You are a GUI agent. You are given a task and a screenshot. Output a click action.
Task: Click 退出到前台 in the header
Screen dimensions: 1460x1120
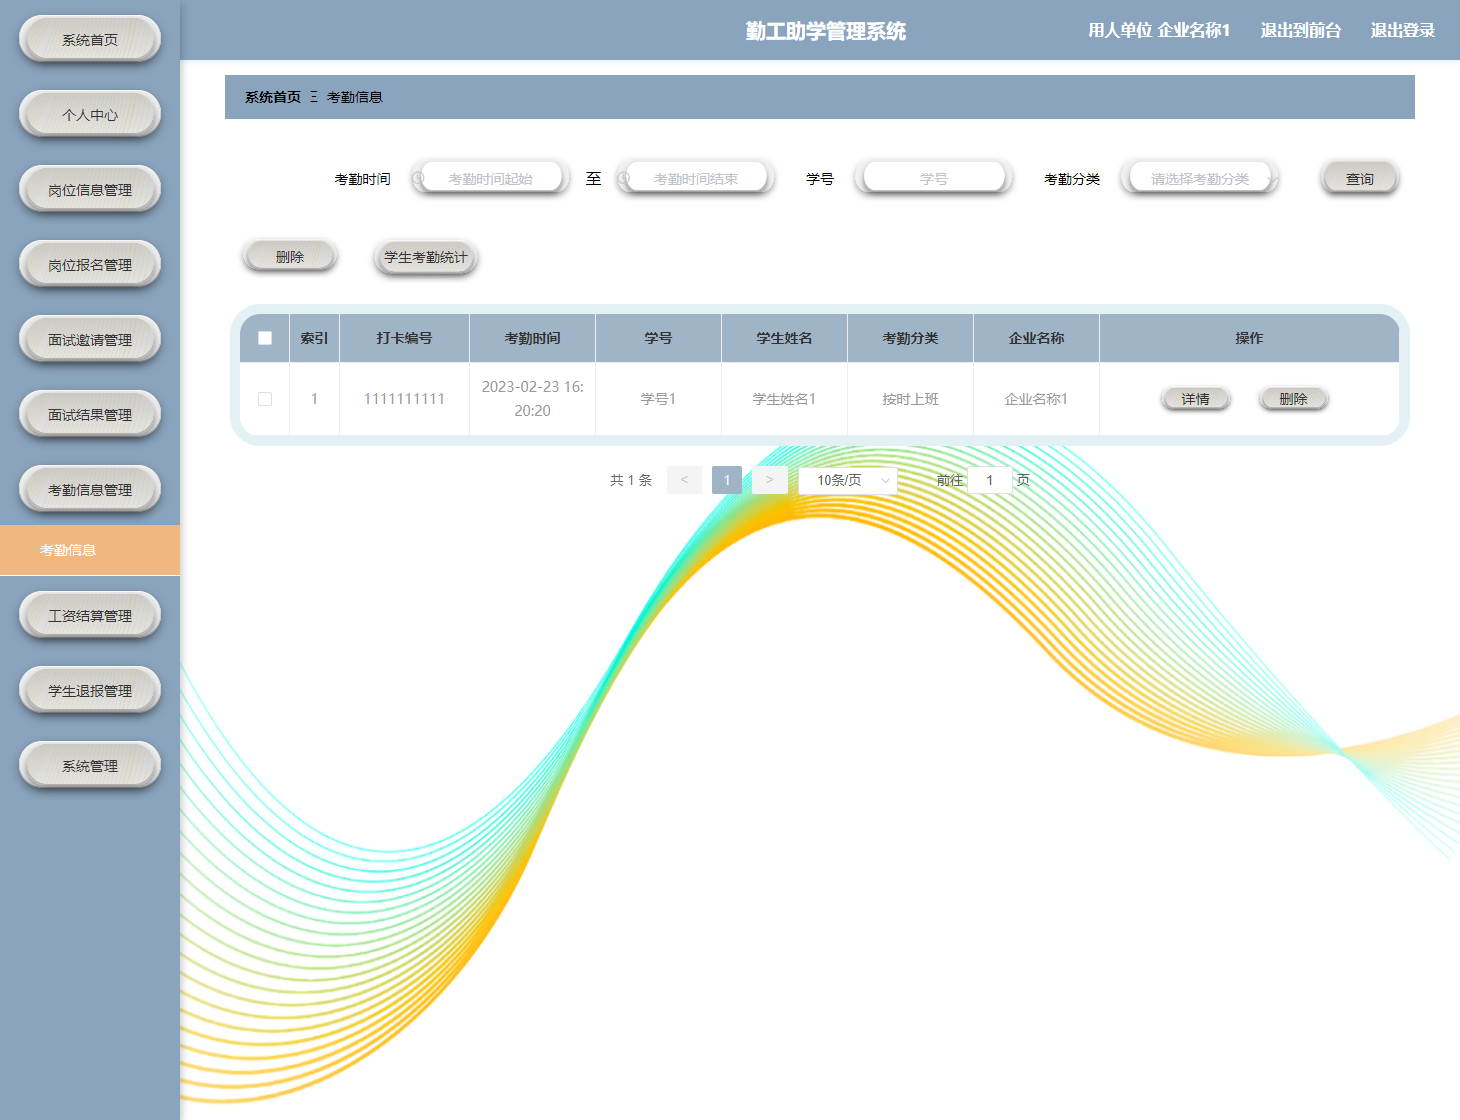[x=1300, y=30]
